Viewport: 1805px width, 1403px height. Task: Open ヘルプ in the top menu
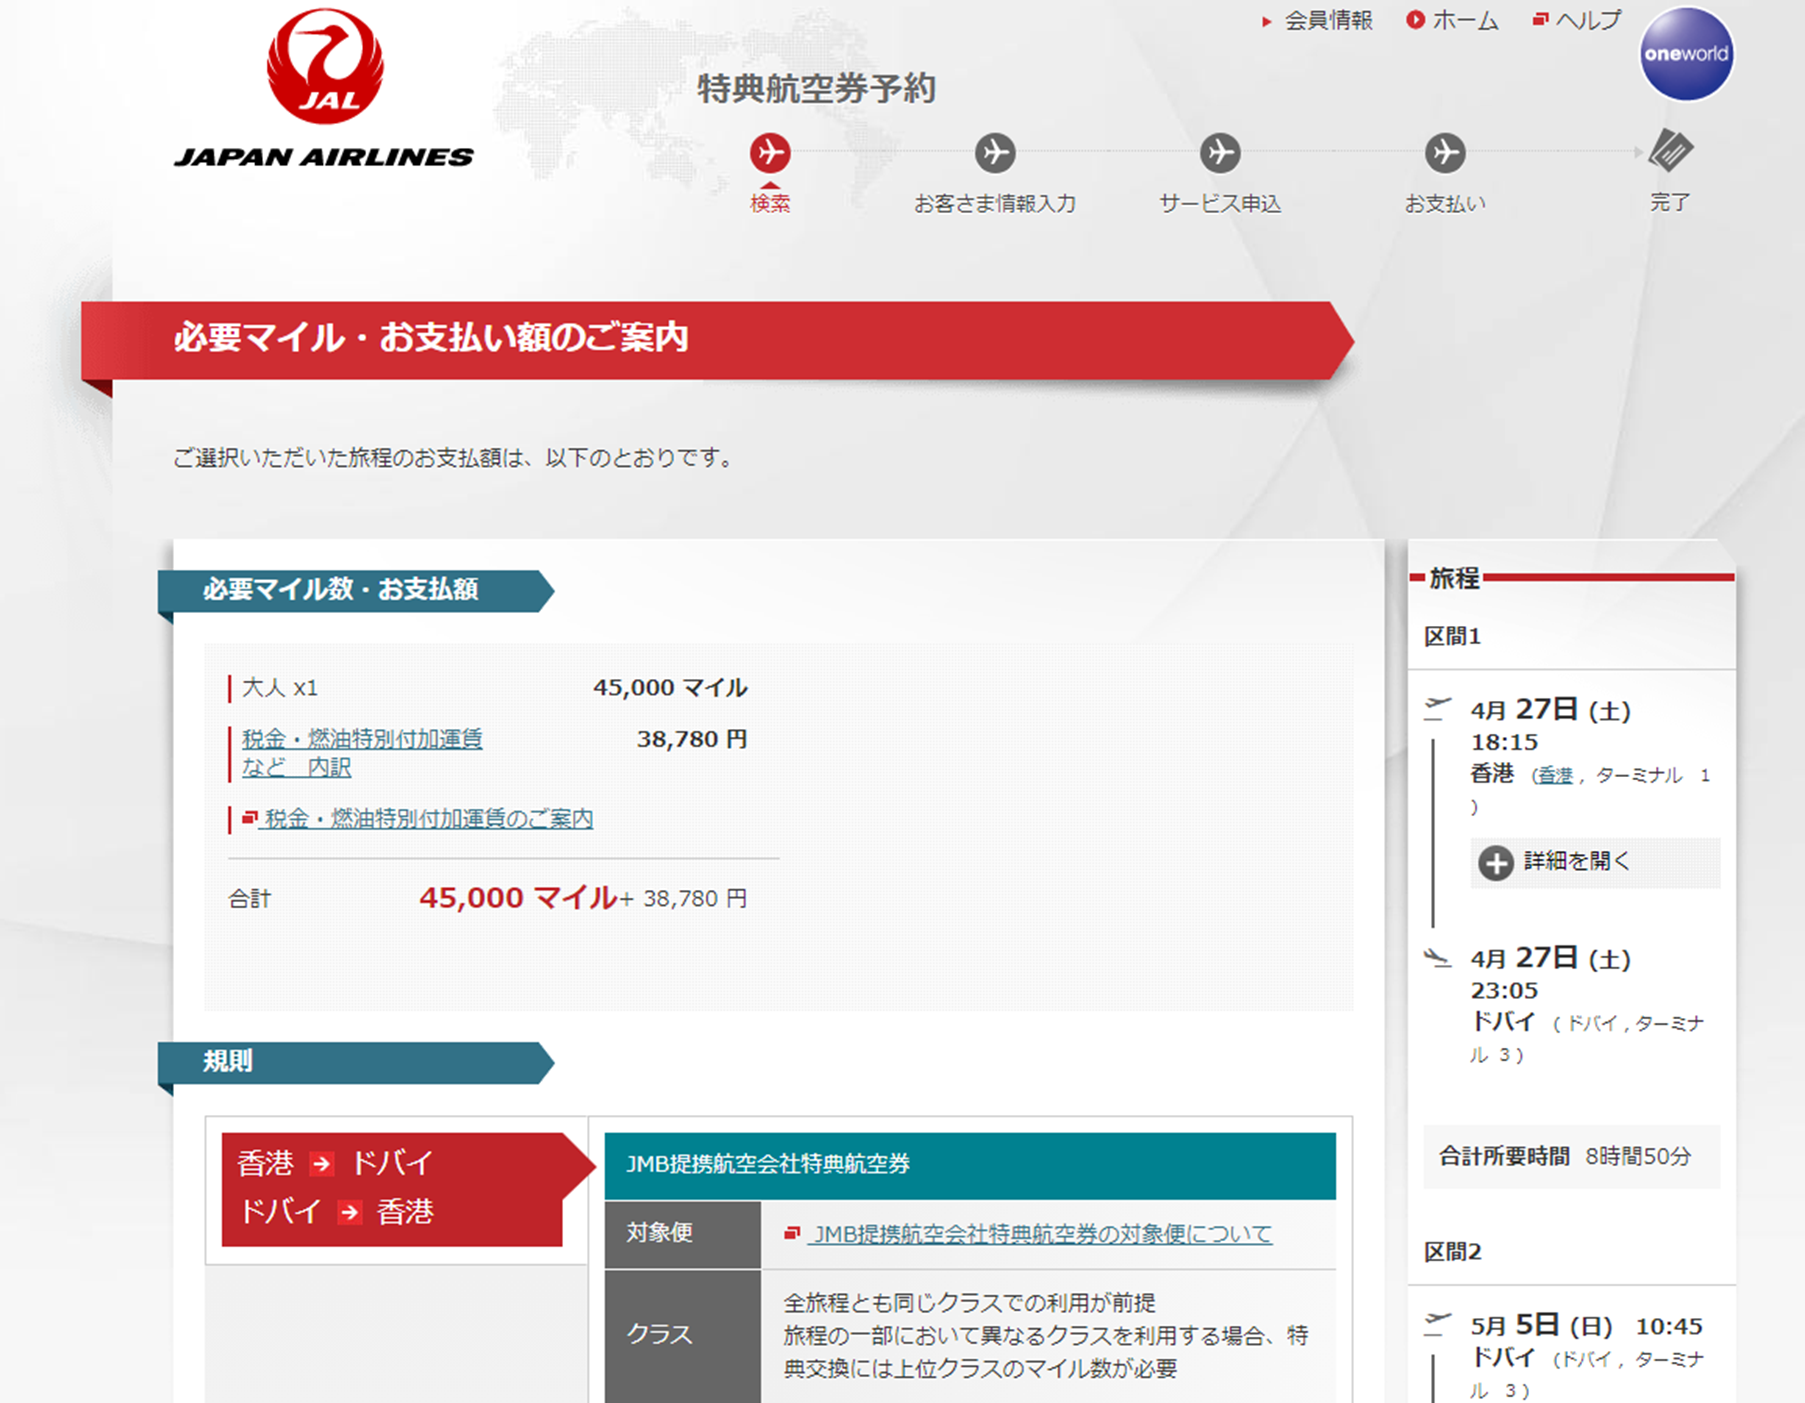click(x=1587, y=21)
